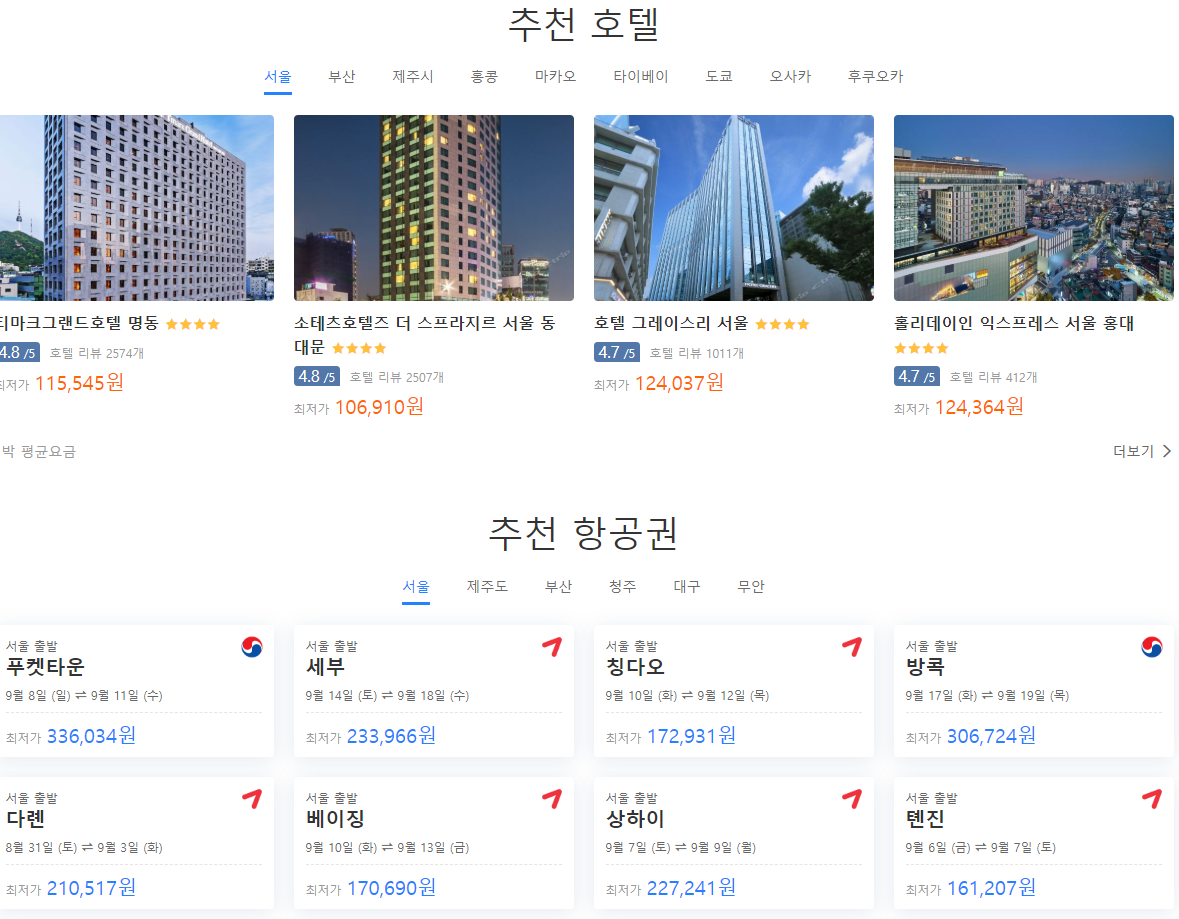Click the star rating of 홀리데이인 익스프레스
The height and width of the screenshot is (919, 1179).
tap(921, 348)
